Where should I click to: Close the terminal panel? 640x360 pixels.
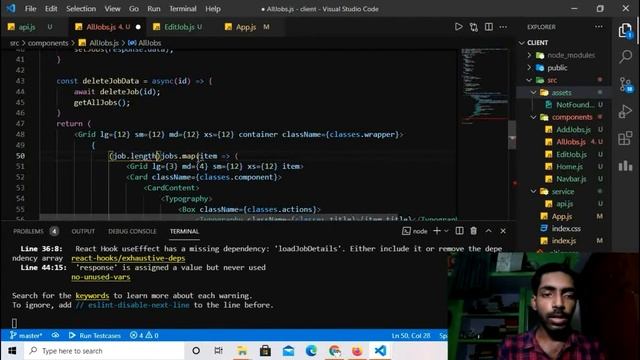(x=503, y=231)
